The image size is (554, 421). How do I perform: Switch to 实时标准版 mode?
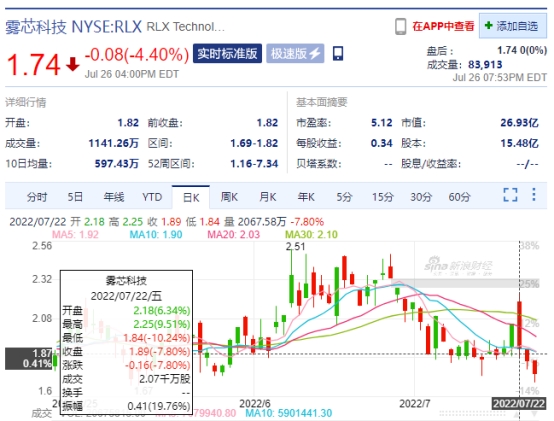point(227,53)
